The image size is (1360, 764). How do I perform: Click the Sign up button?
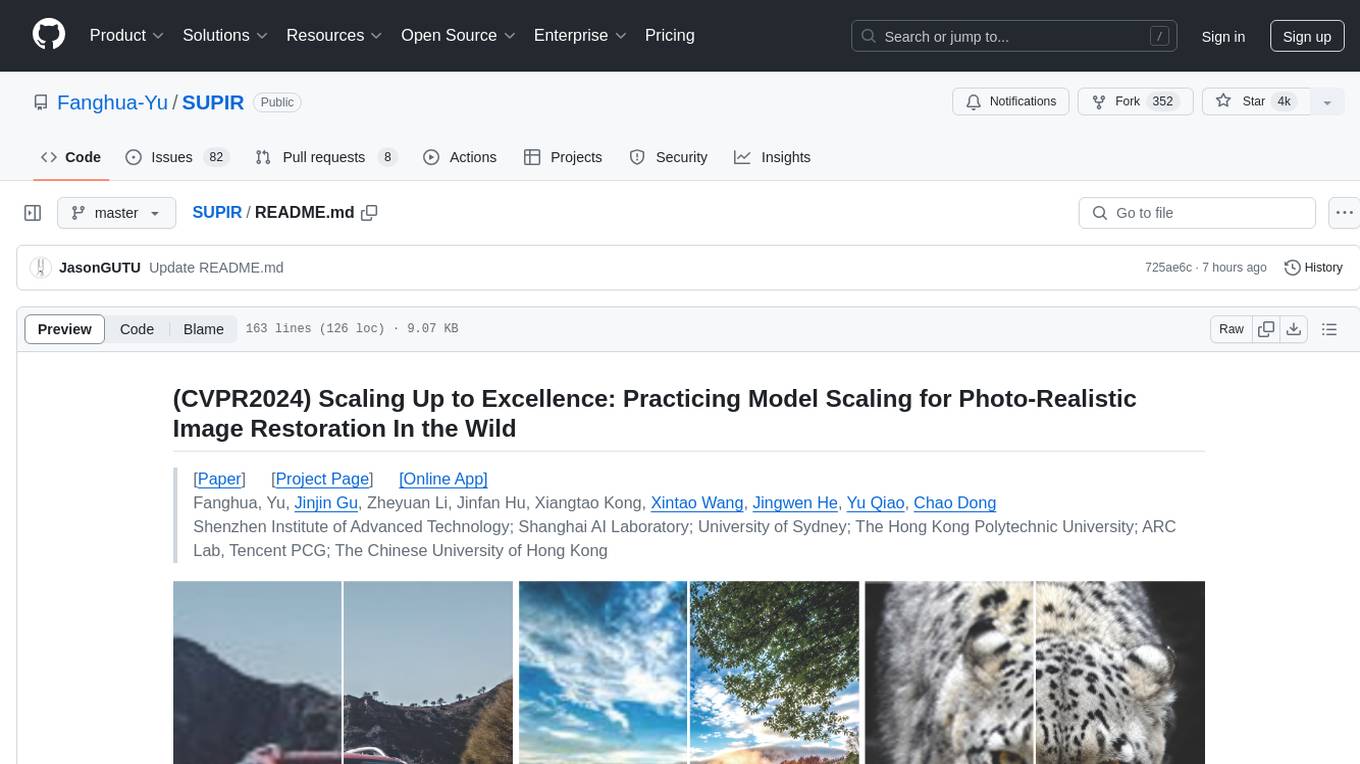coord(1307,36)
